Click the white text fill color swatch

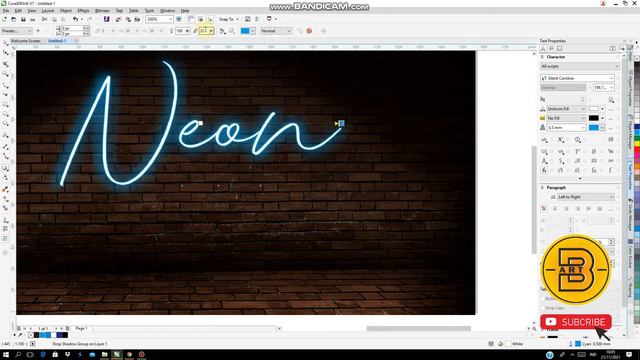click(594, 109)
